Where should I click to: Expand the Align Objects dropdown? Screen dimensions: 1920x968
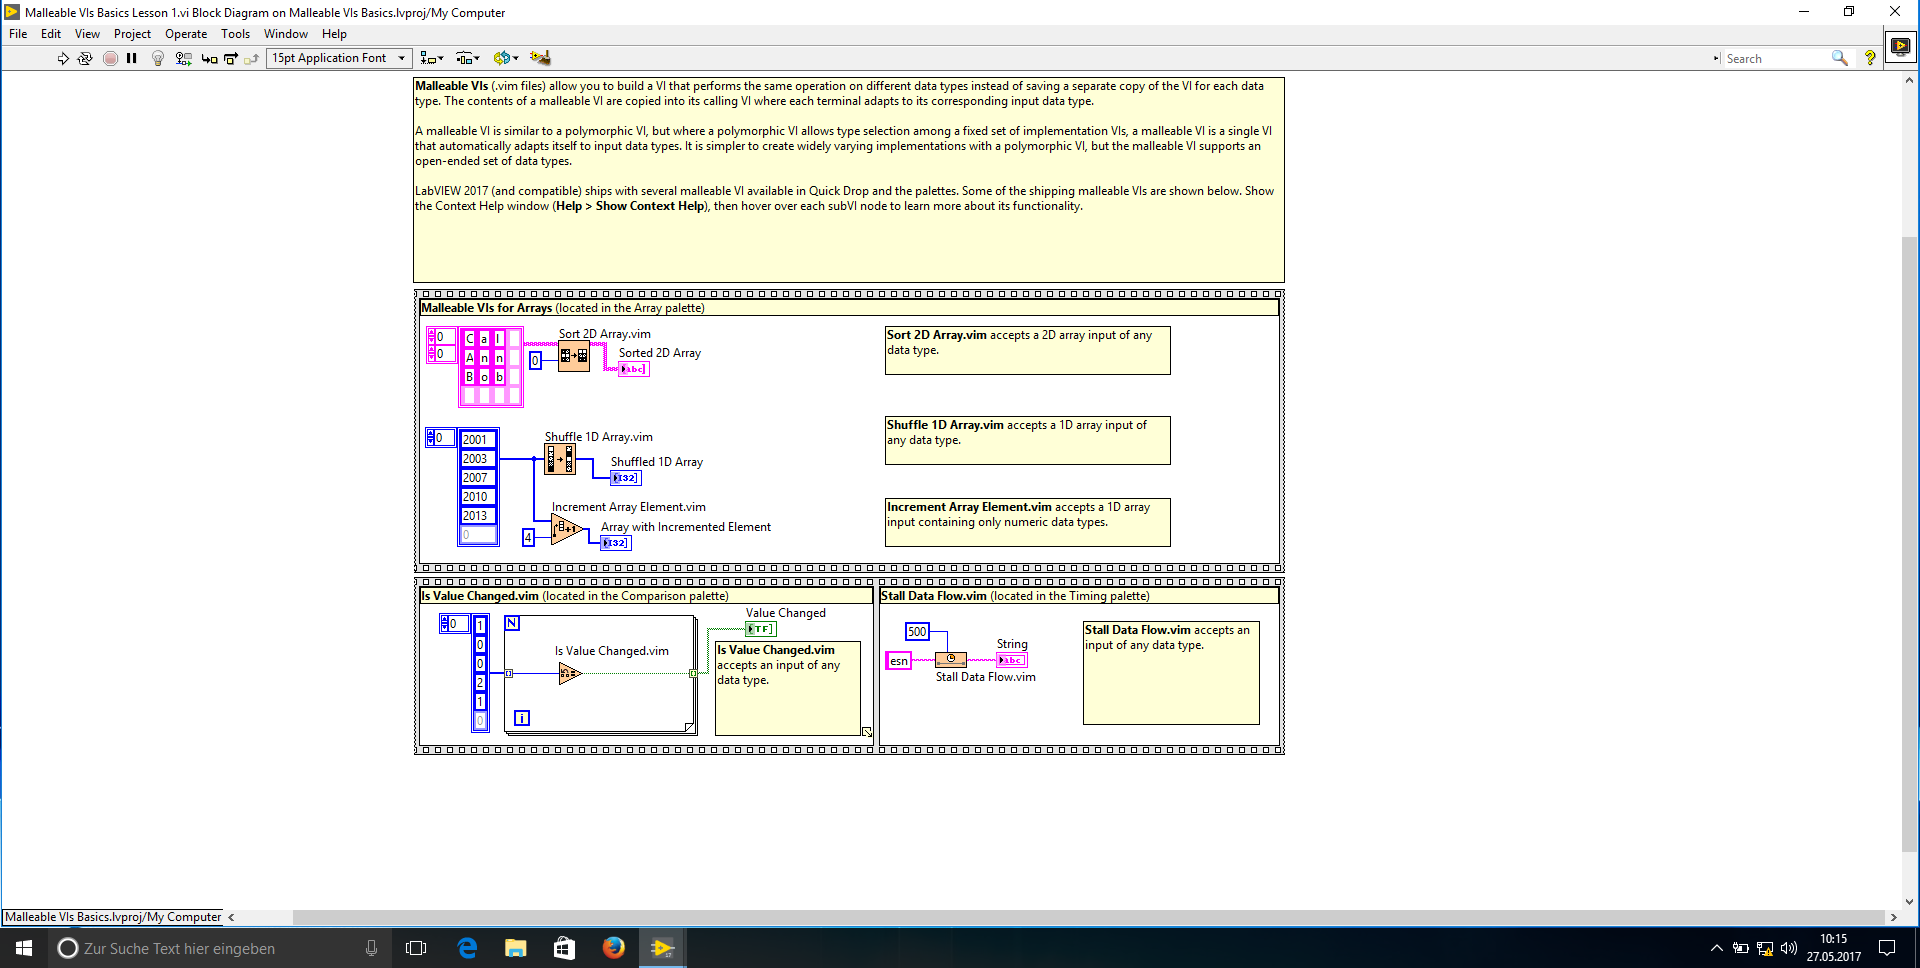point(432,59)
